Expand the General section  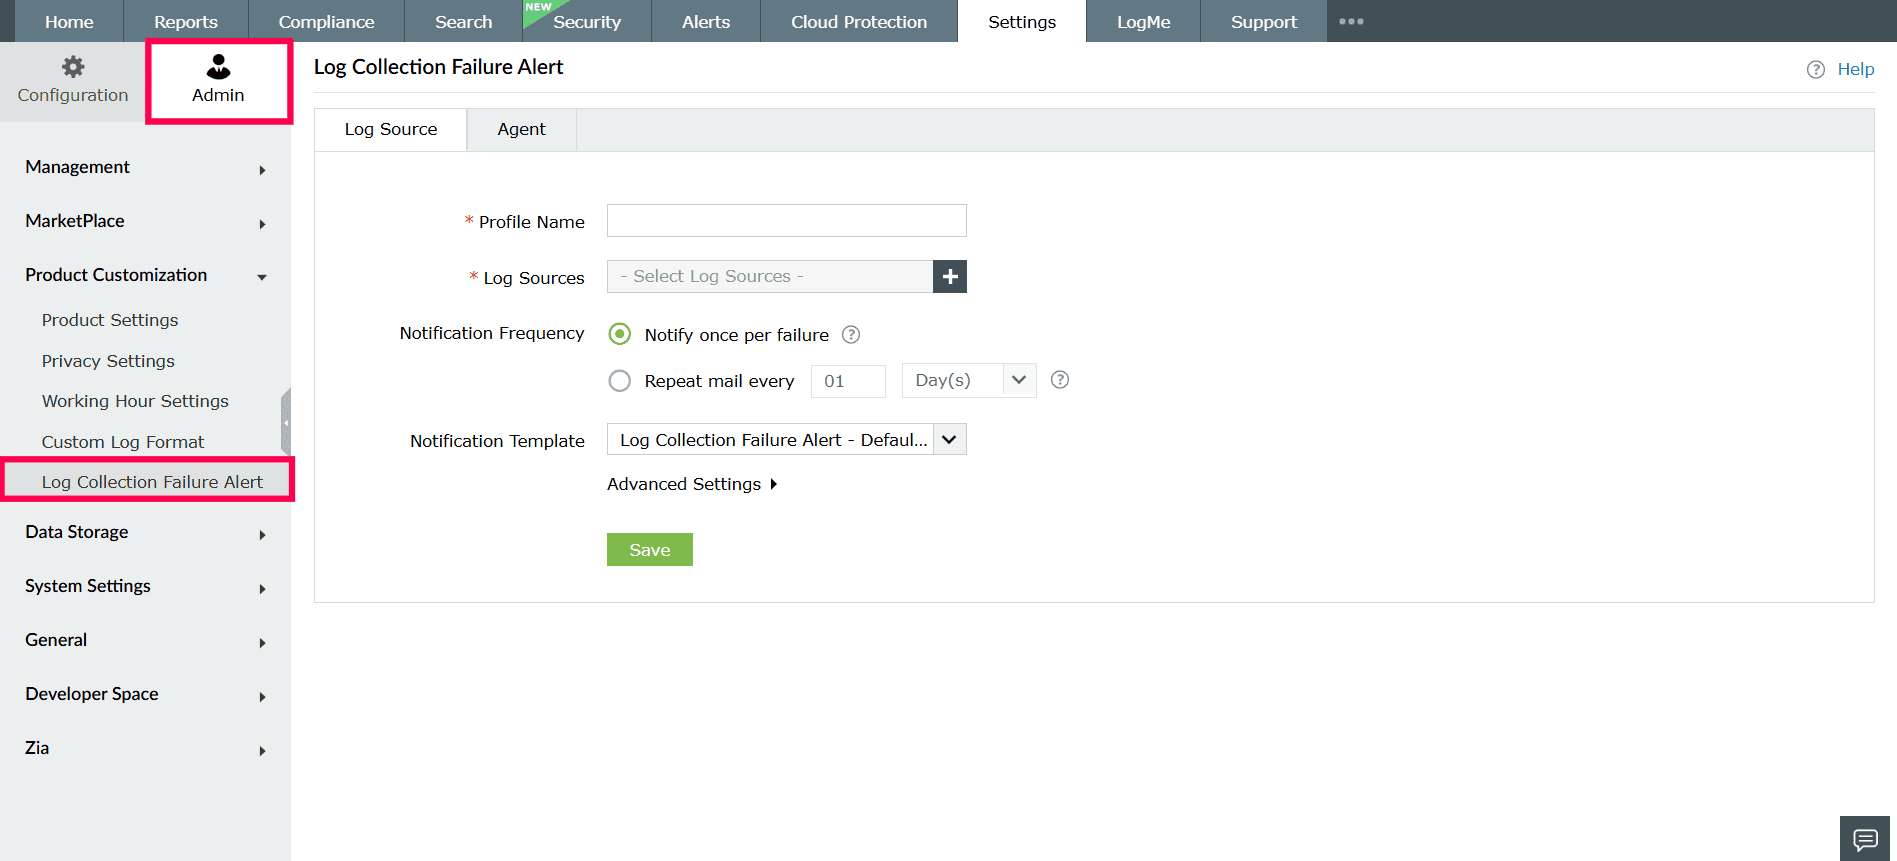[x=146, y=640]
